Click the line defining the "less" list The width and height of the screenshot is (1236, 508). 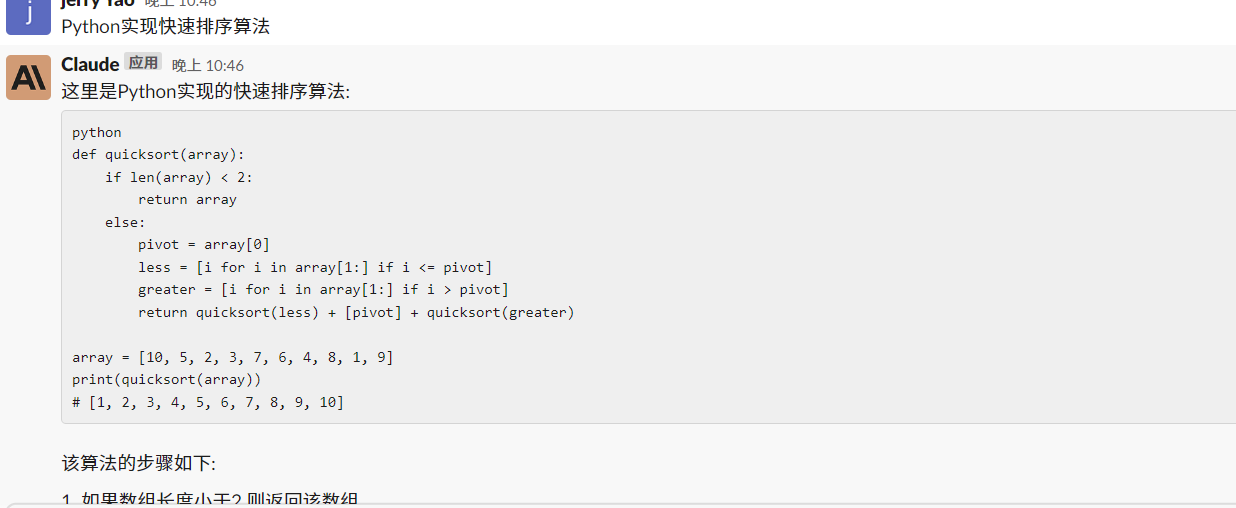point(315,267)
